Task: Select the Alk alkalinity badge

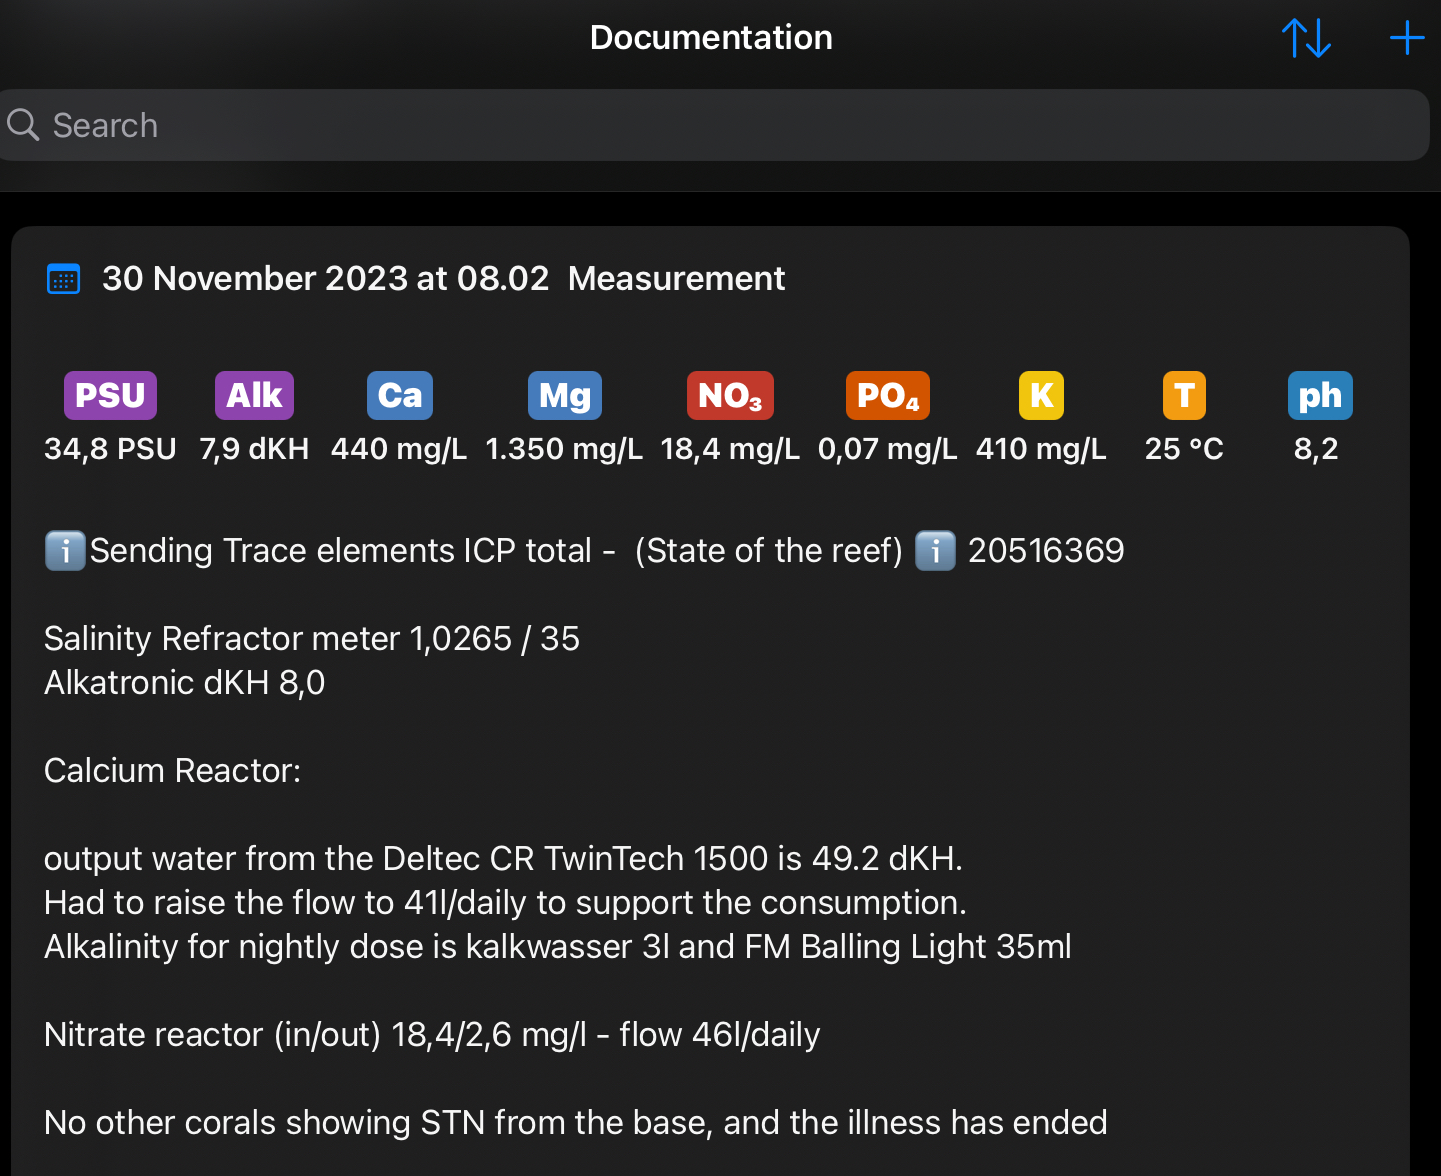Action: point(254,396)
